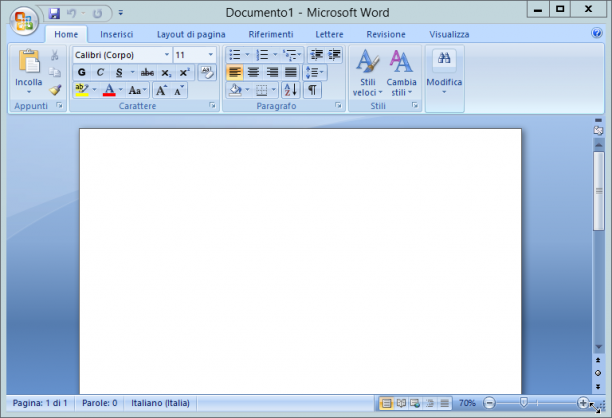Align text right

tap(272, 72)
